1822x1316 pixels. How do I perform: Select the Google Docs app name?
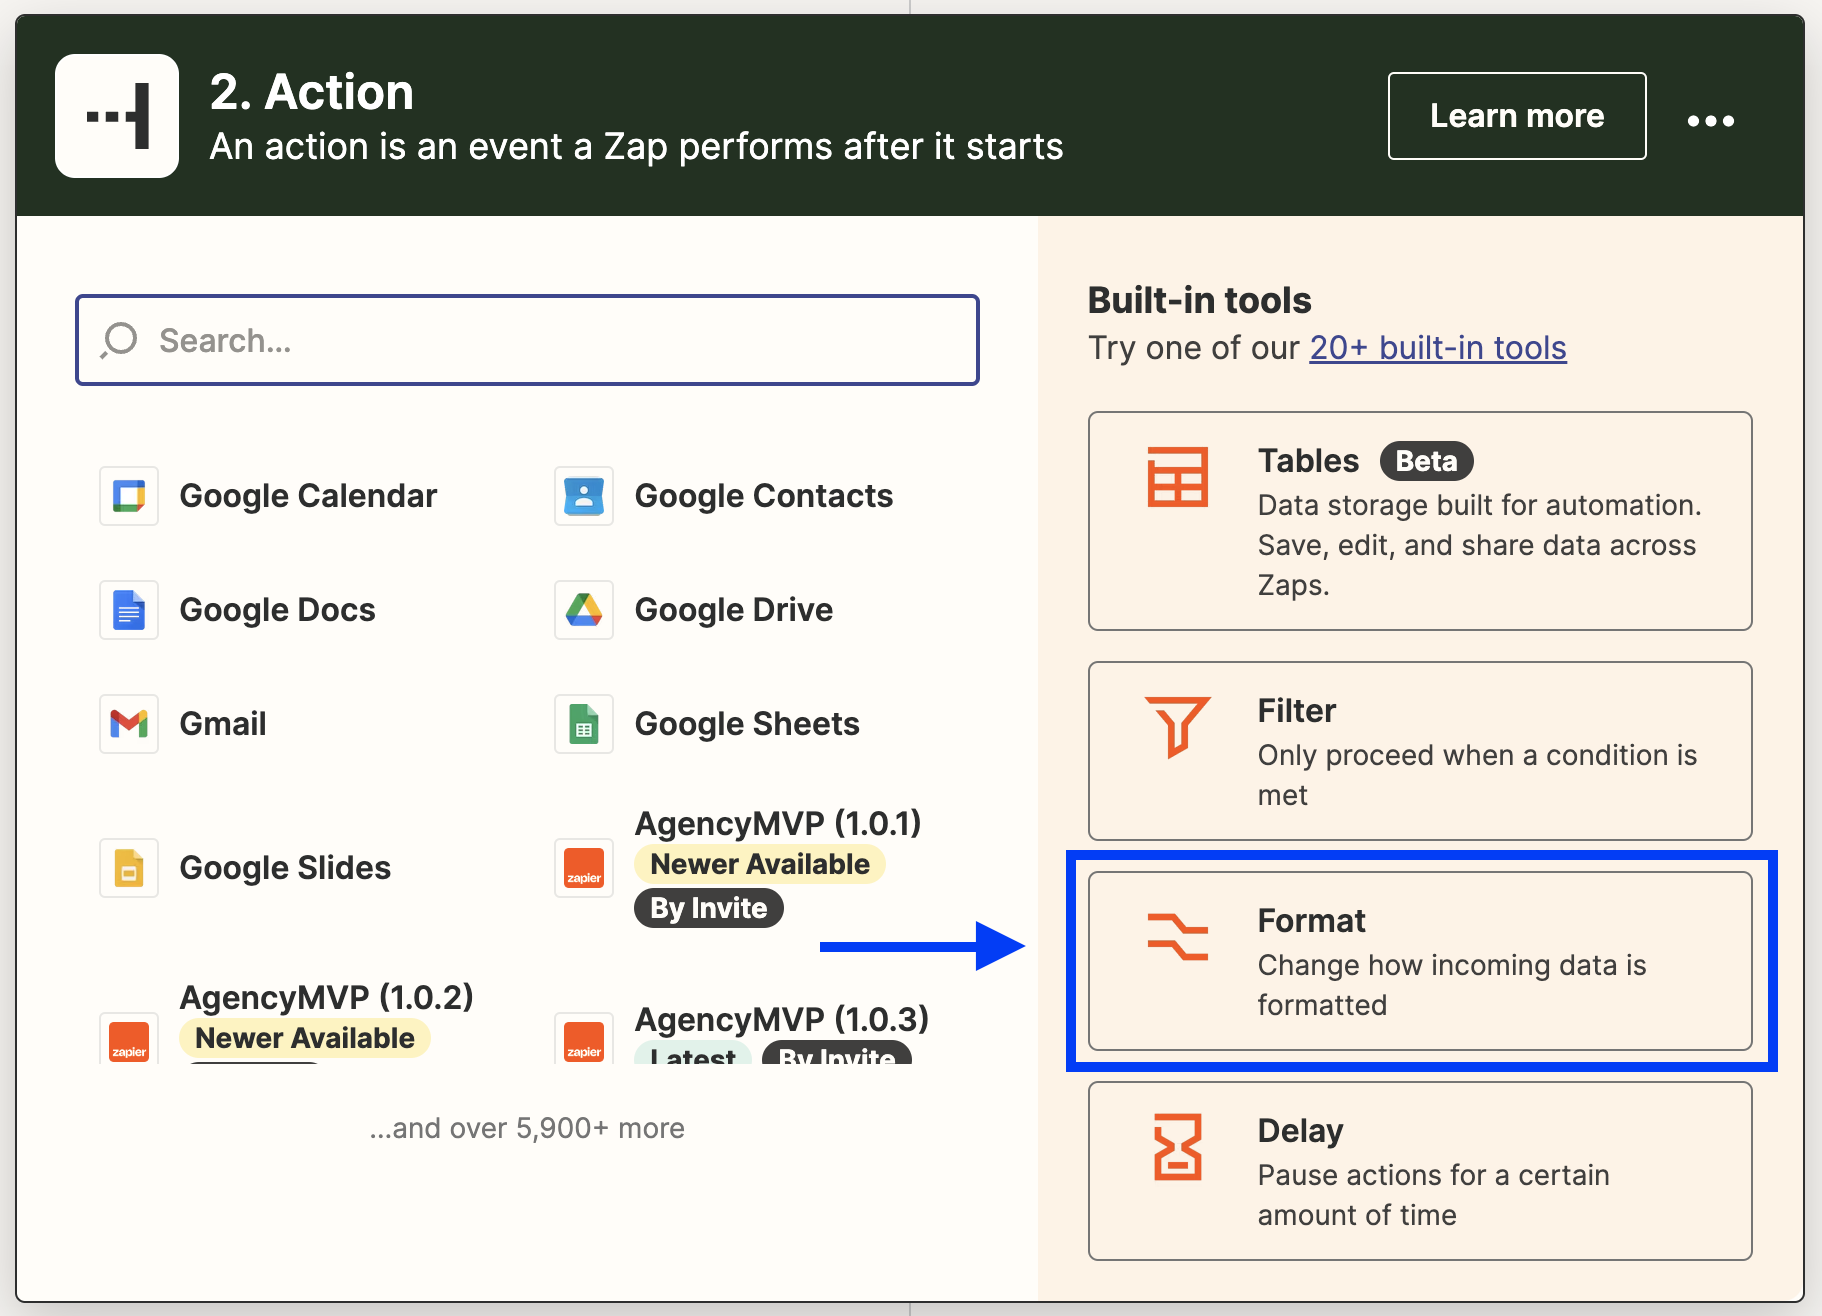[277, 610]
